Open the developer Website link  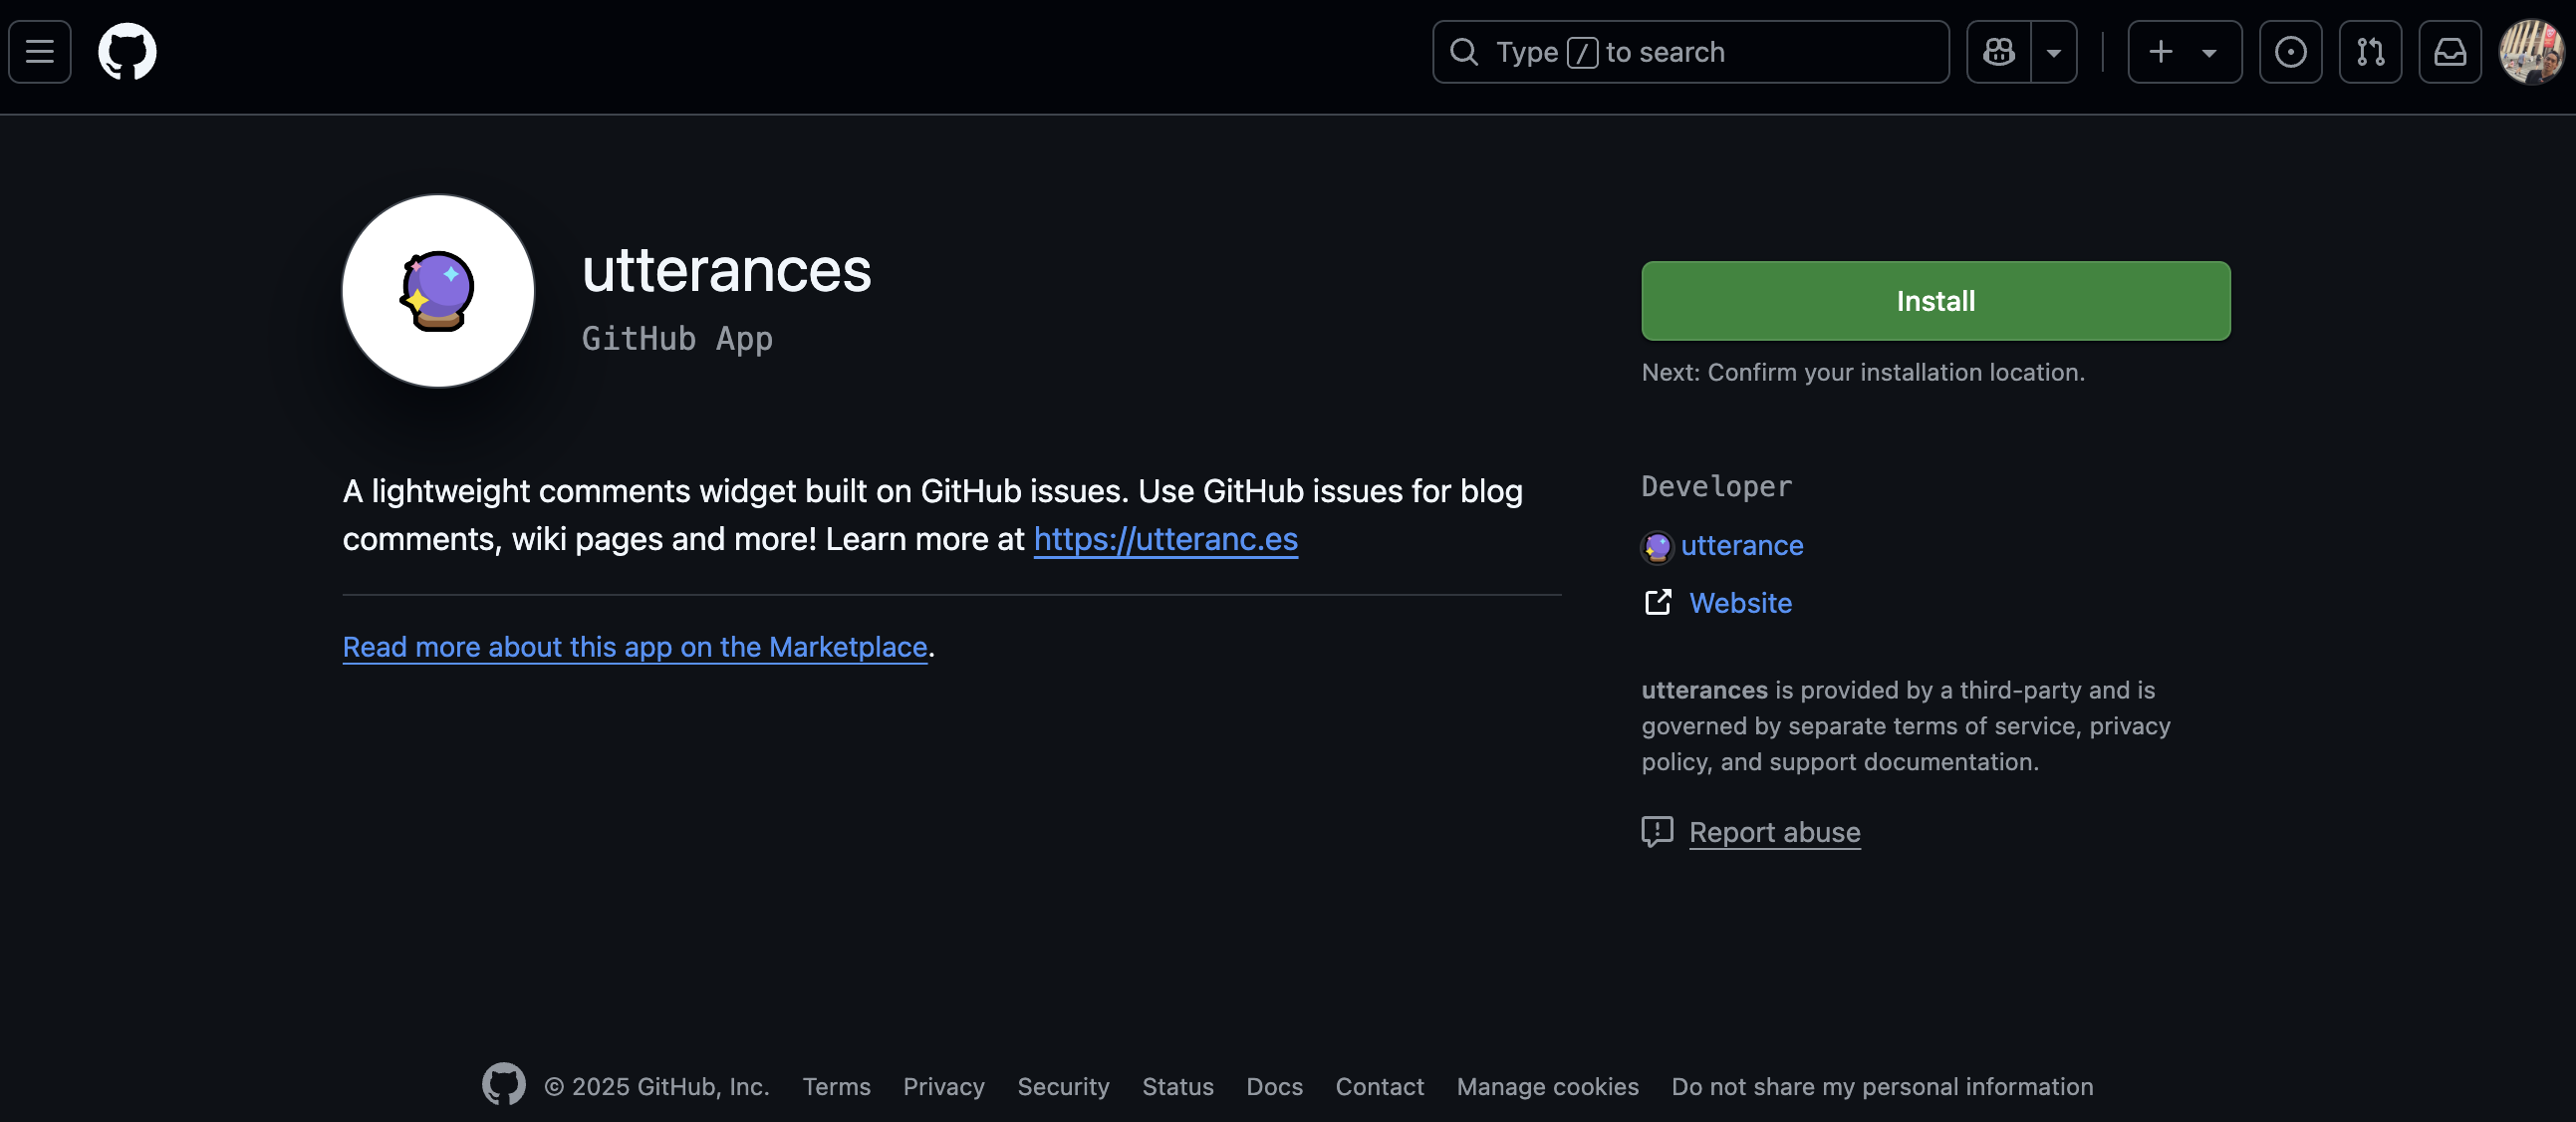1740,603
